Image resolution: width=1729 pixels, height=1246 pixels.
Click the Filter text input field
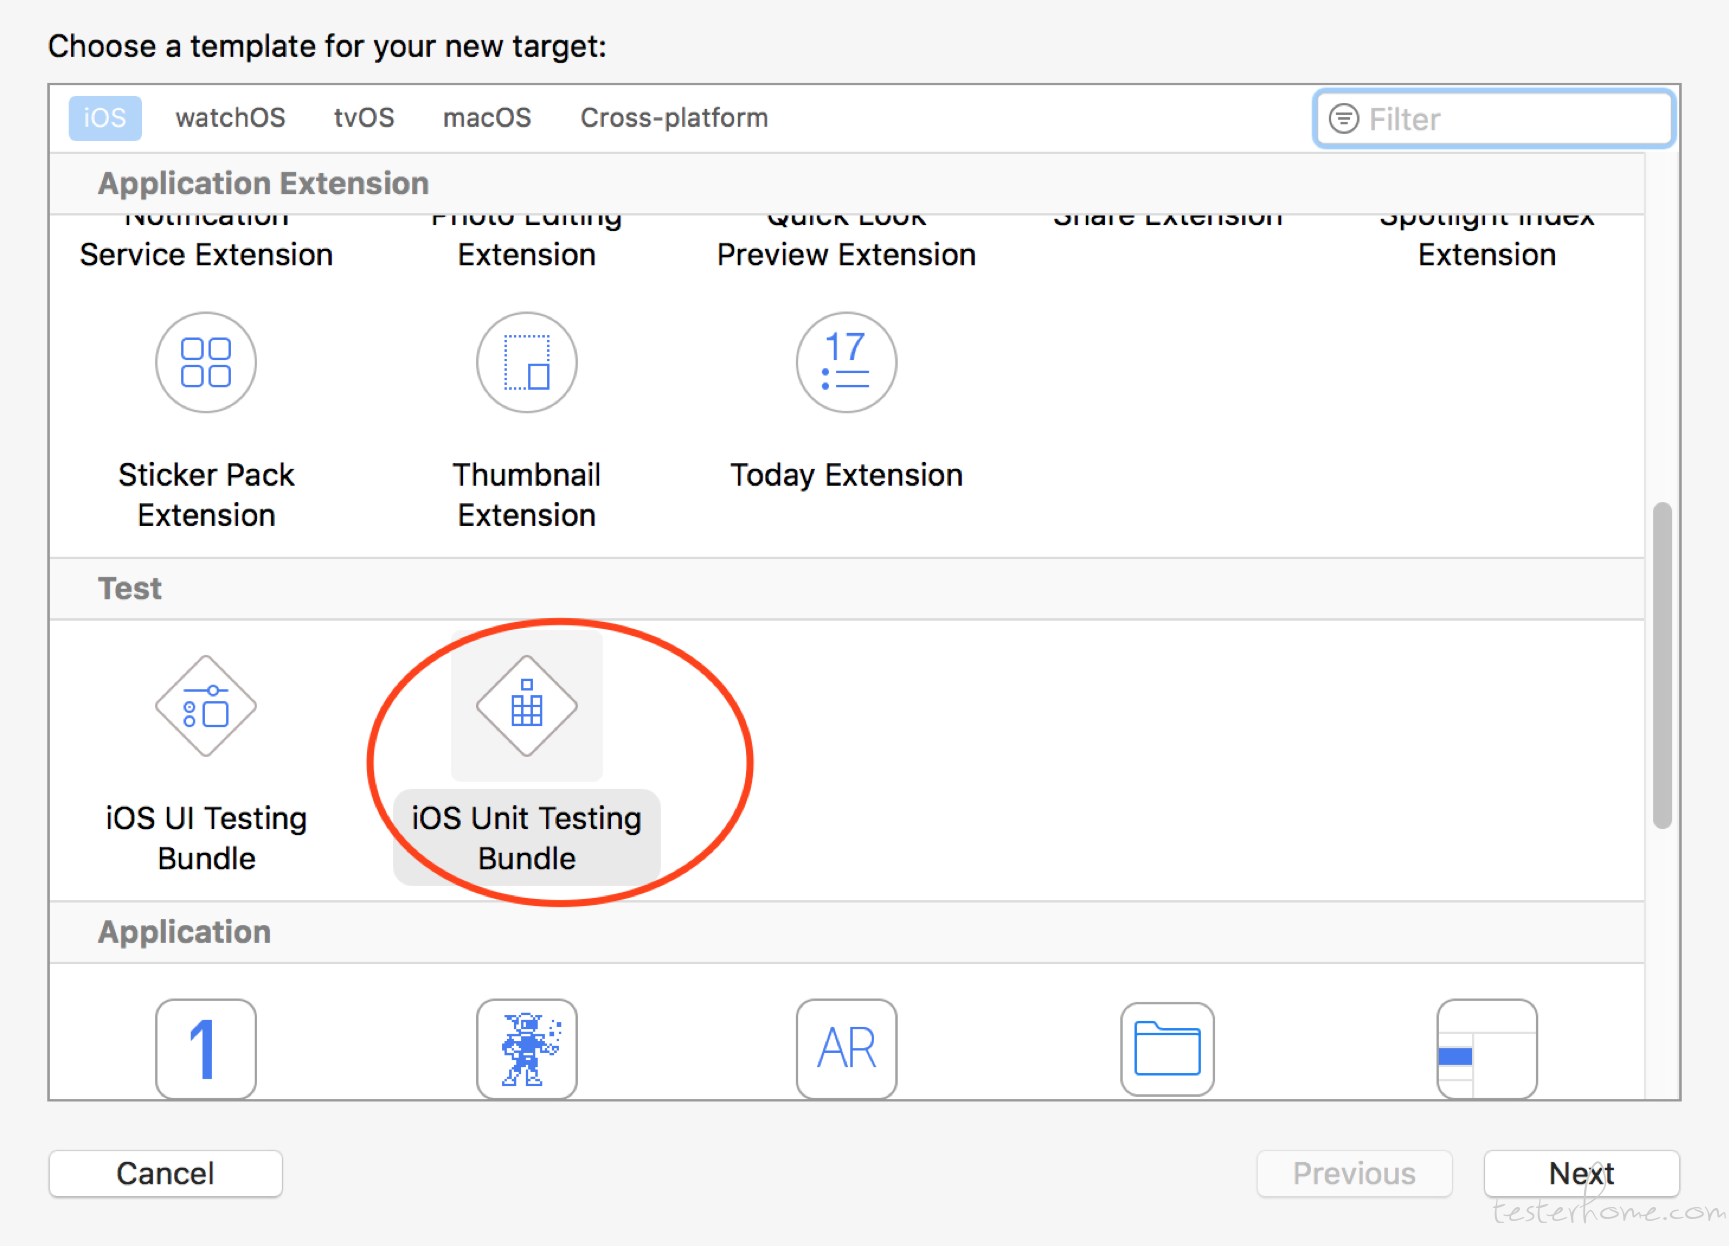click(1494, 119)
